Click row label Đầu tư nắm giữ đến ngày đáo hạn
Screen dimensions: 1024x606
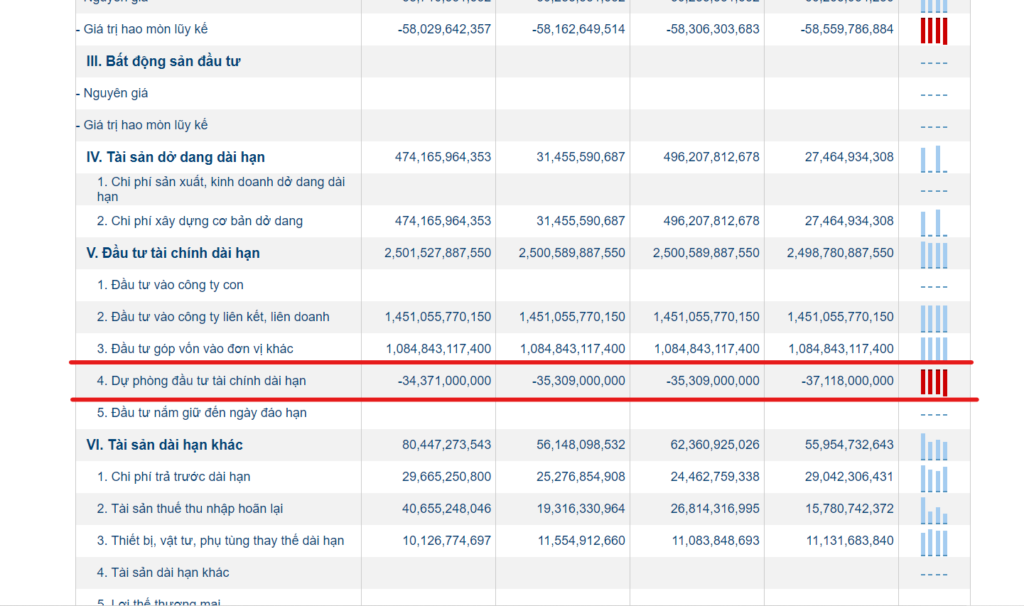click(x=202, y=413)
